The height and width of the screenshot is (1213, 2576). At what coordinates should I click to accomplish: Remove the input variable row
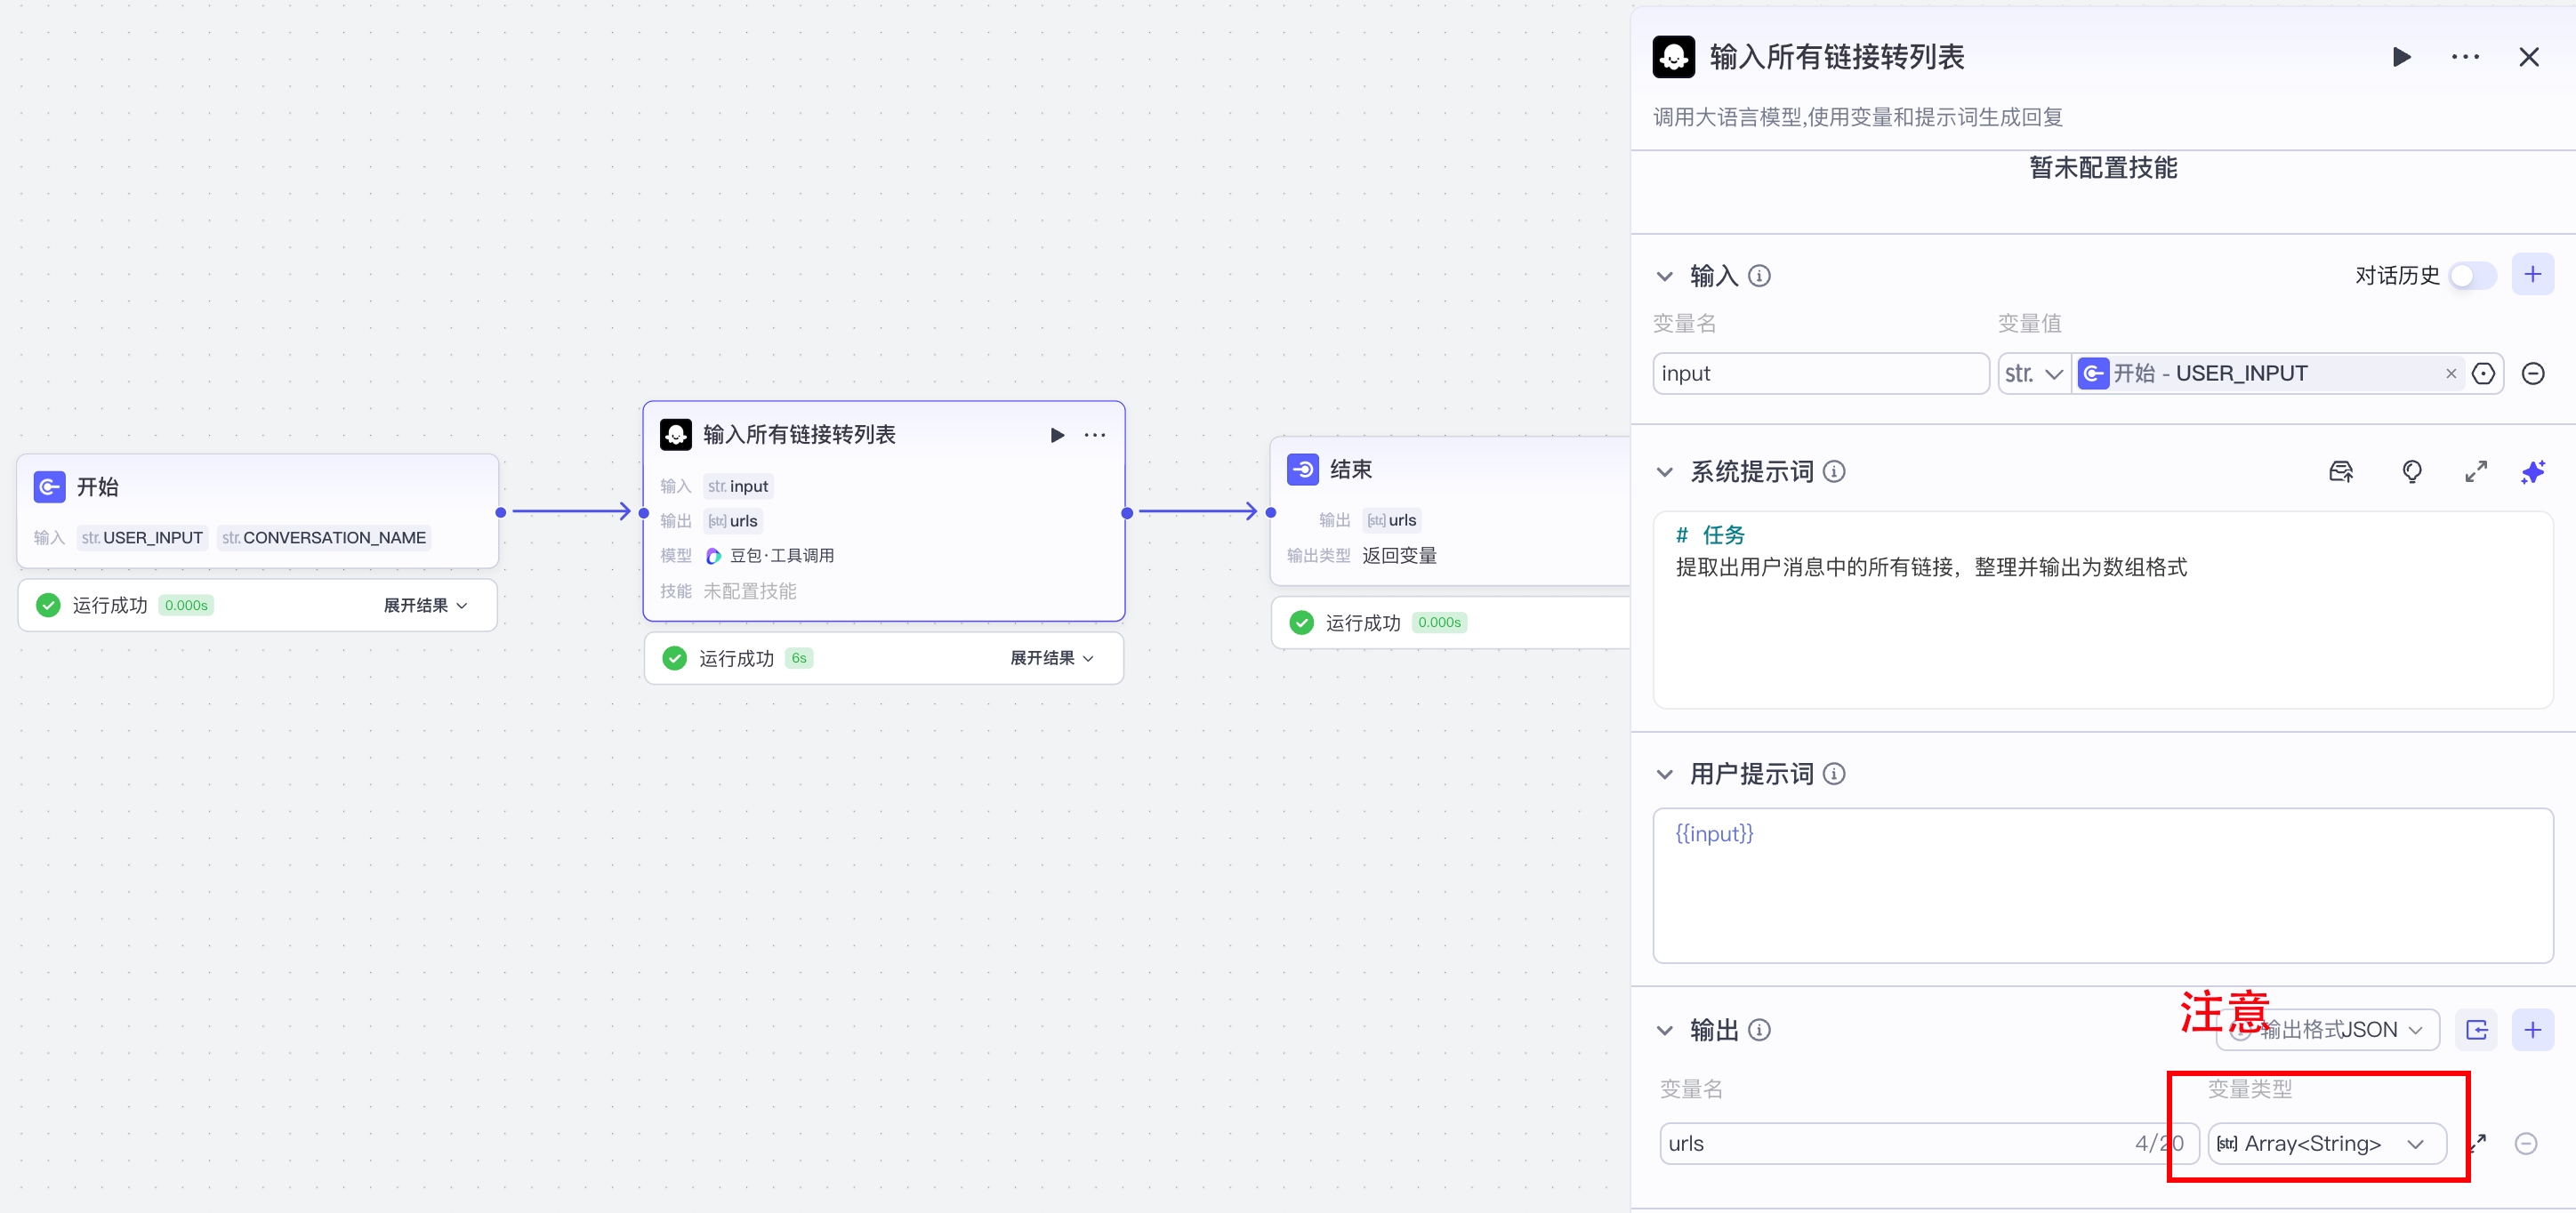2533,374
